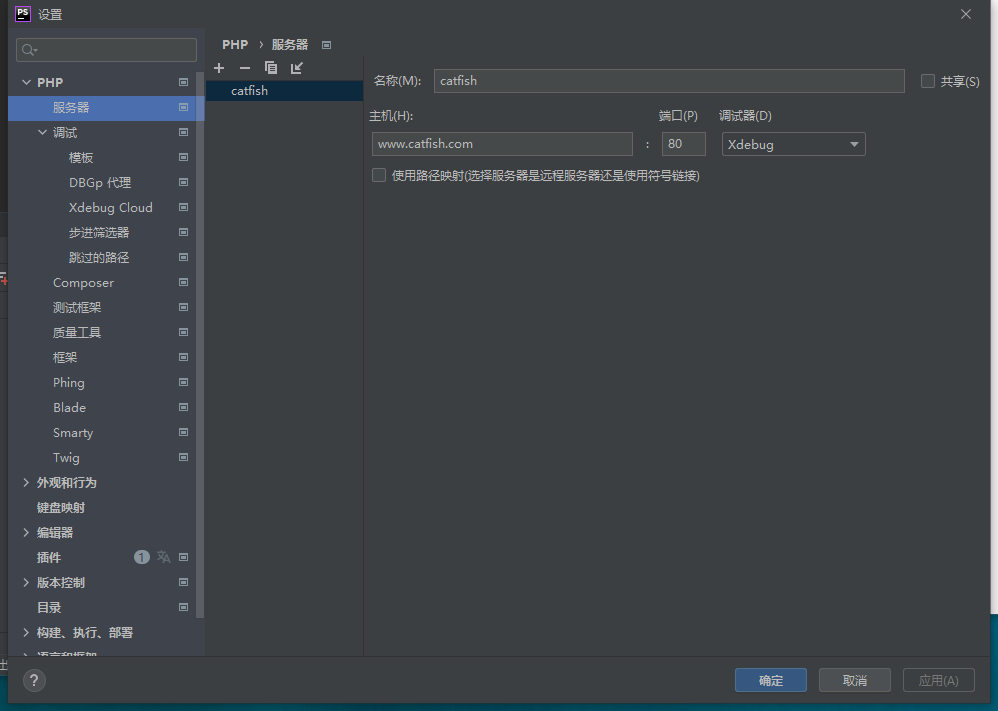The image size is (998, 711).
Task: Open 质量工具 settings page
Action: coord(77,332)
